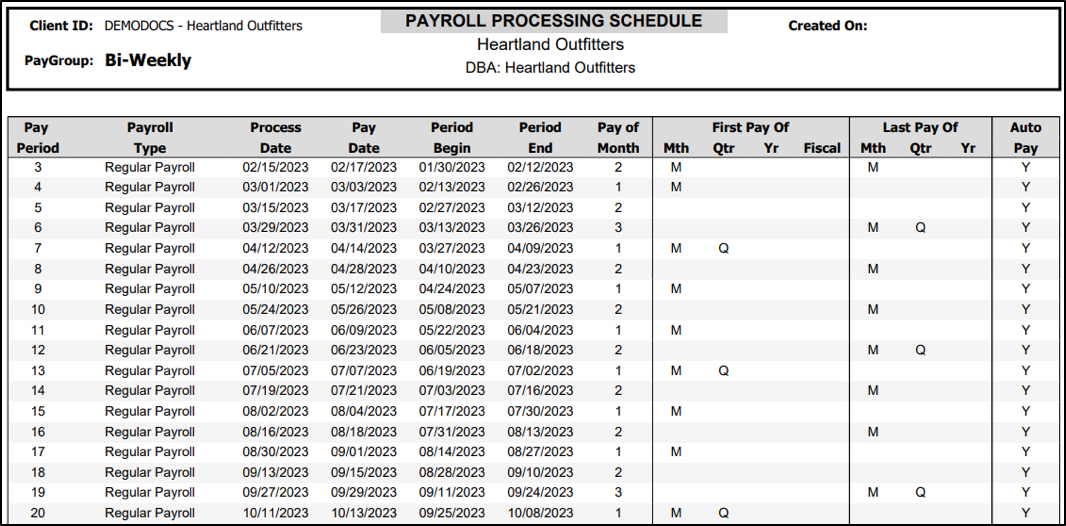Click the Payroll Type column header
Screen dimensions: 1066x526
coord(150,138)
